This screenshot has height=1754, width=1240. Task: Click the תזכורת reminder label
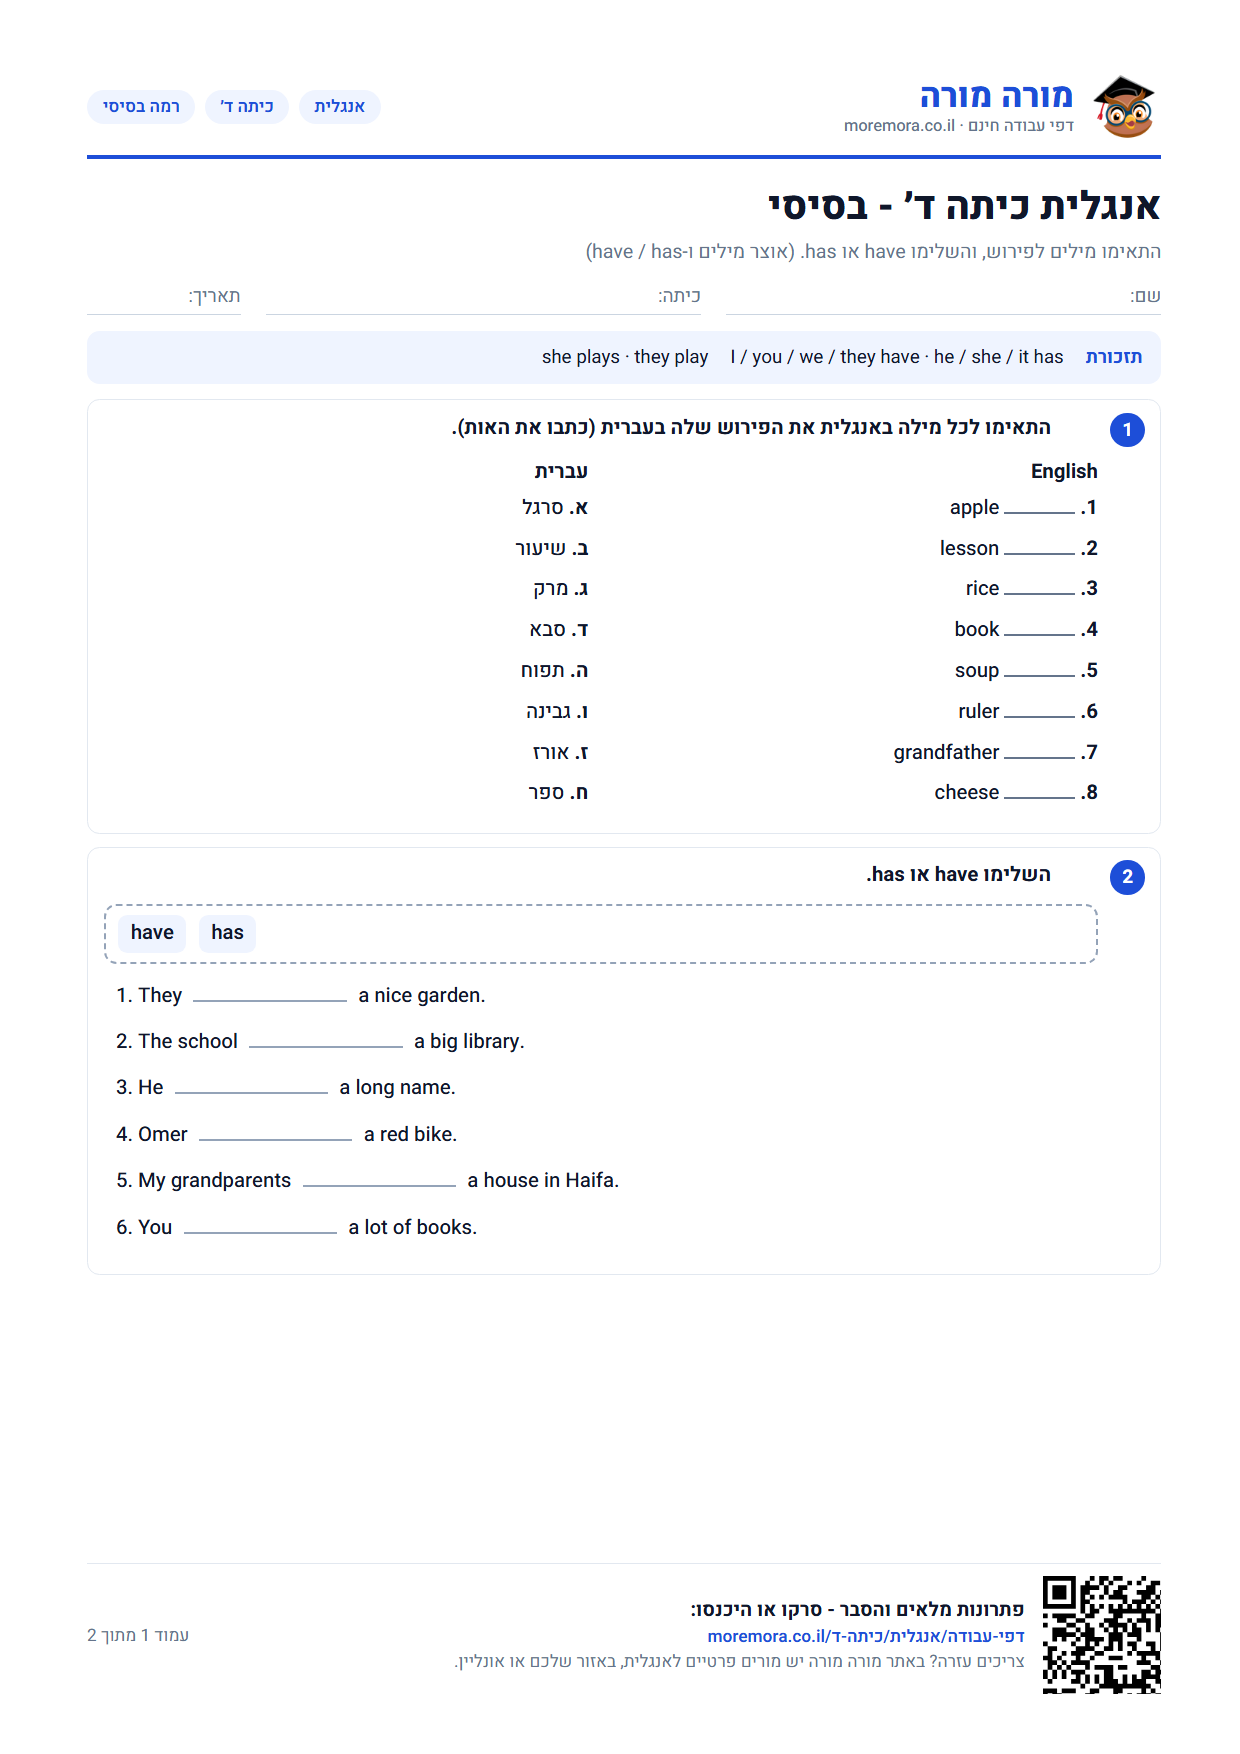(1114, 357)
